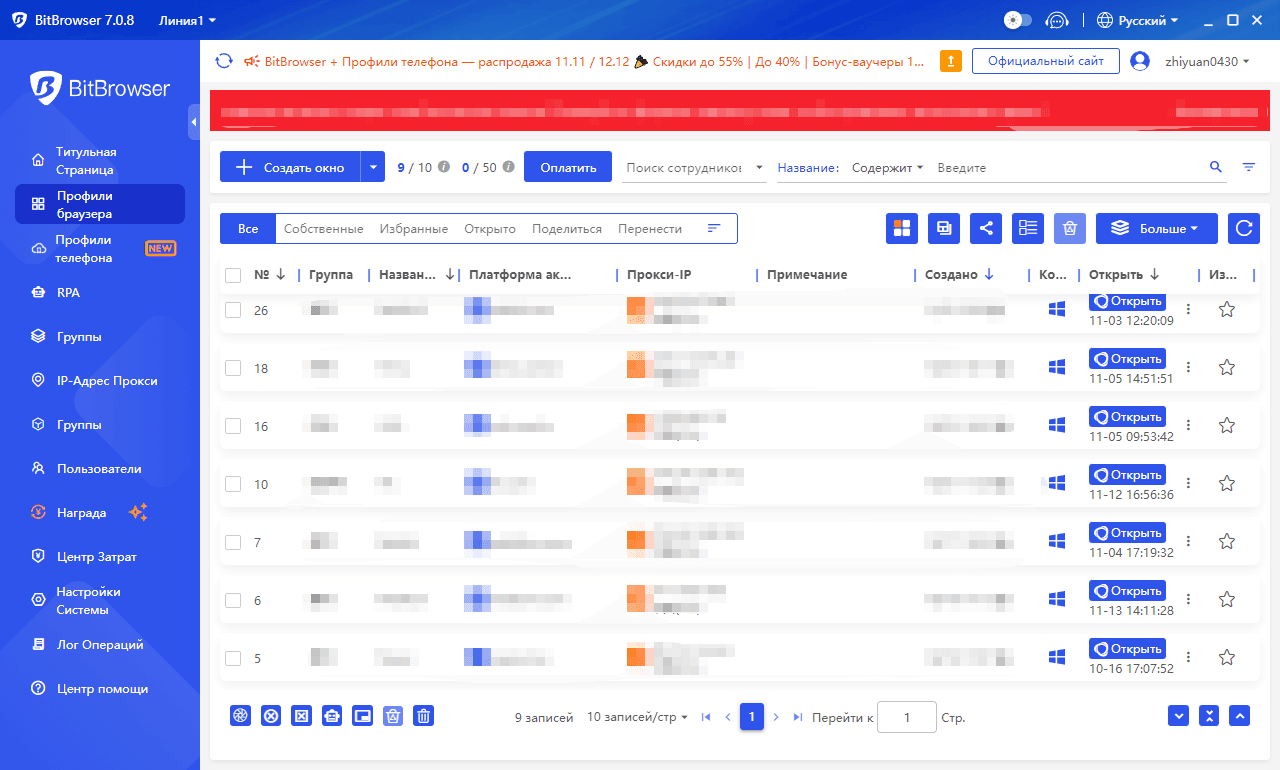Open the 10 записей/стр page size dropdown

(637, 717)
